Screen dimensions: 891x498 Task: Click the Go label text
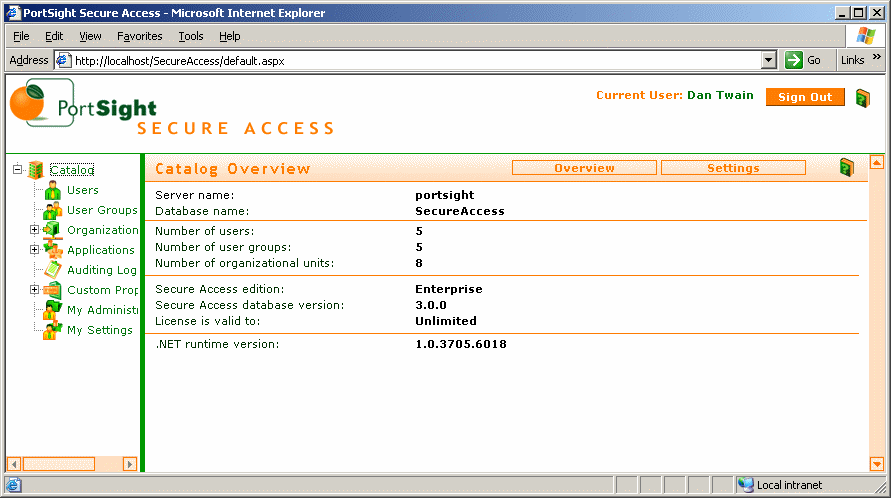click(814, 60)
